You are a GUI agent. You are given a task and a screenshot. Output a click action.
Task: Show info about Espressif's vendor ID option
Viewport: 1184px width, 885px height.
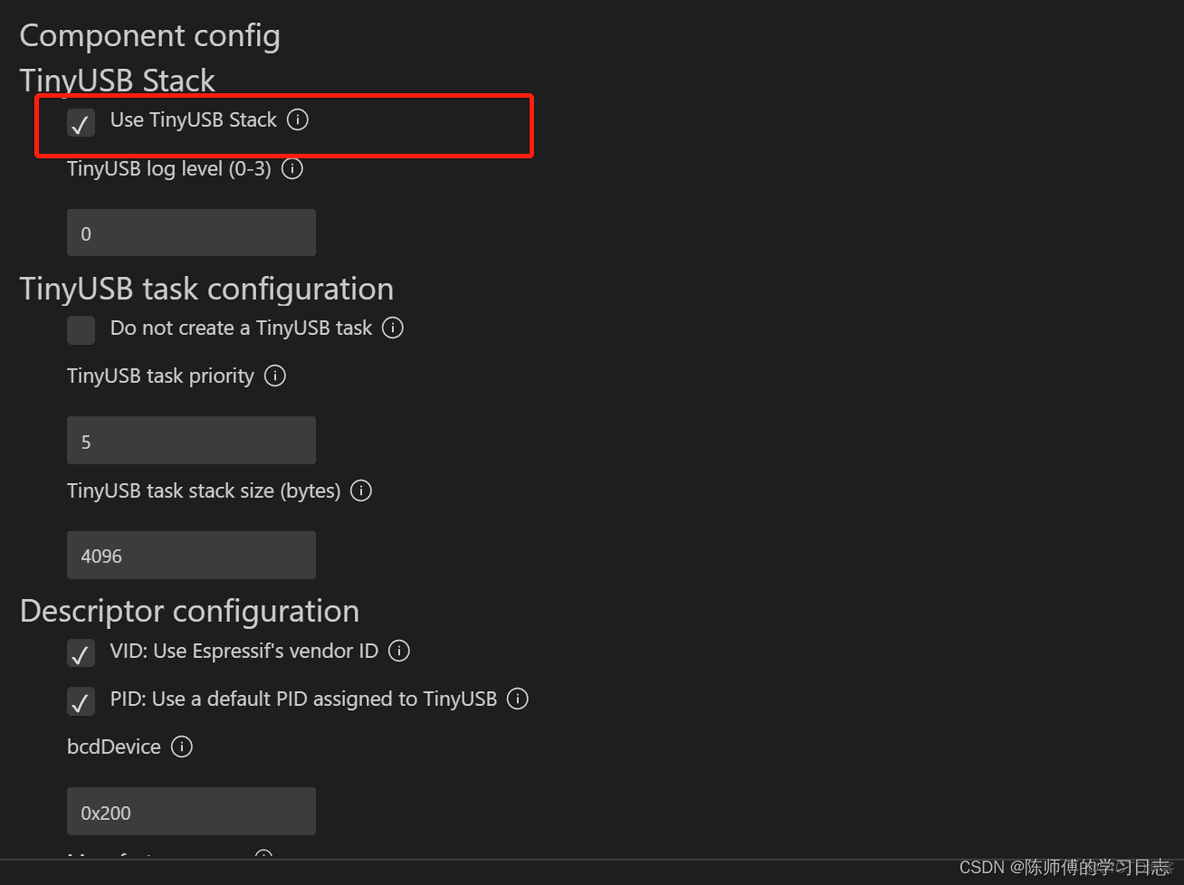(399, 651)
